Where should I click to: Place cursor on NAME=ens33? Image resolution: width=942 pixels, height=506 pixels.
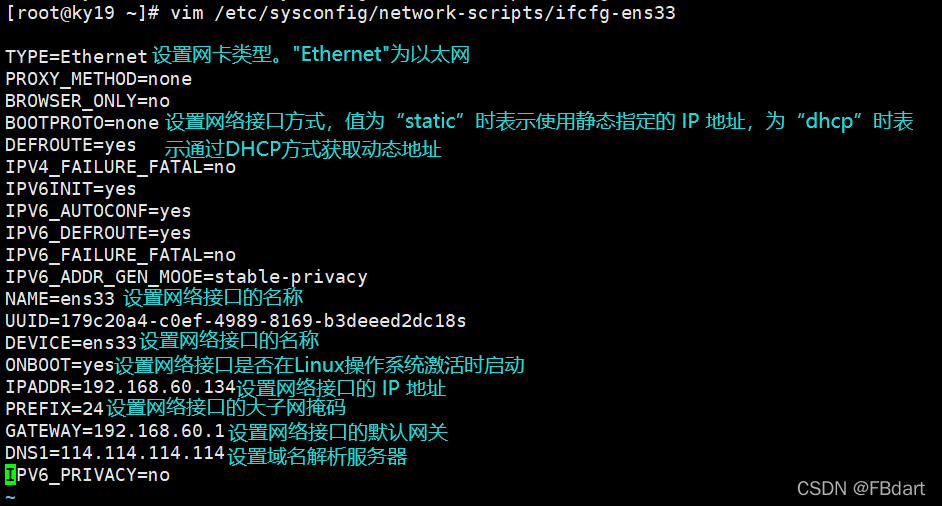[x=60, y=299]
